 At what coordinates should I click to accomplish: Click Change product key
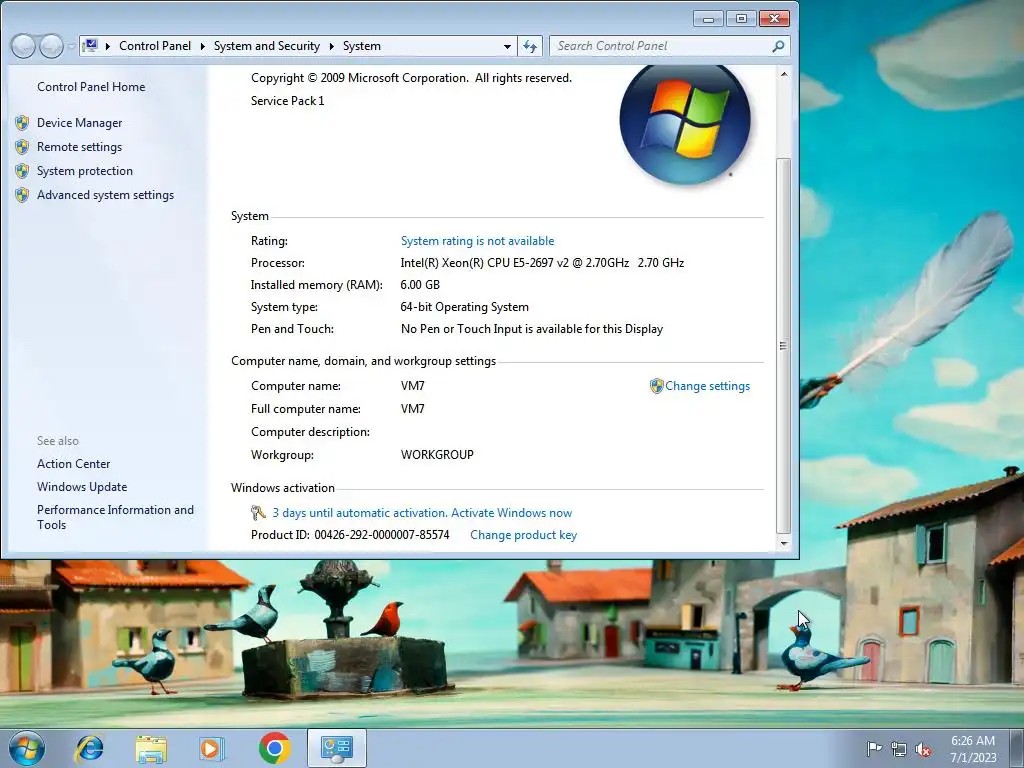[523, 535]
